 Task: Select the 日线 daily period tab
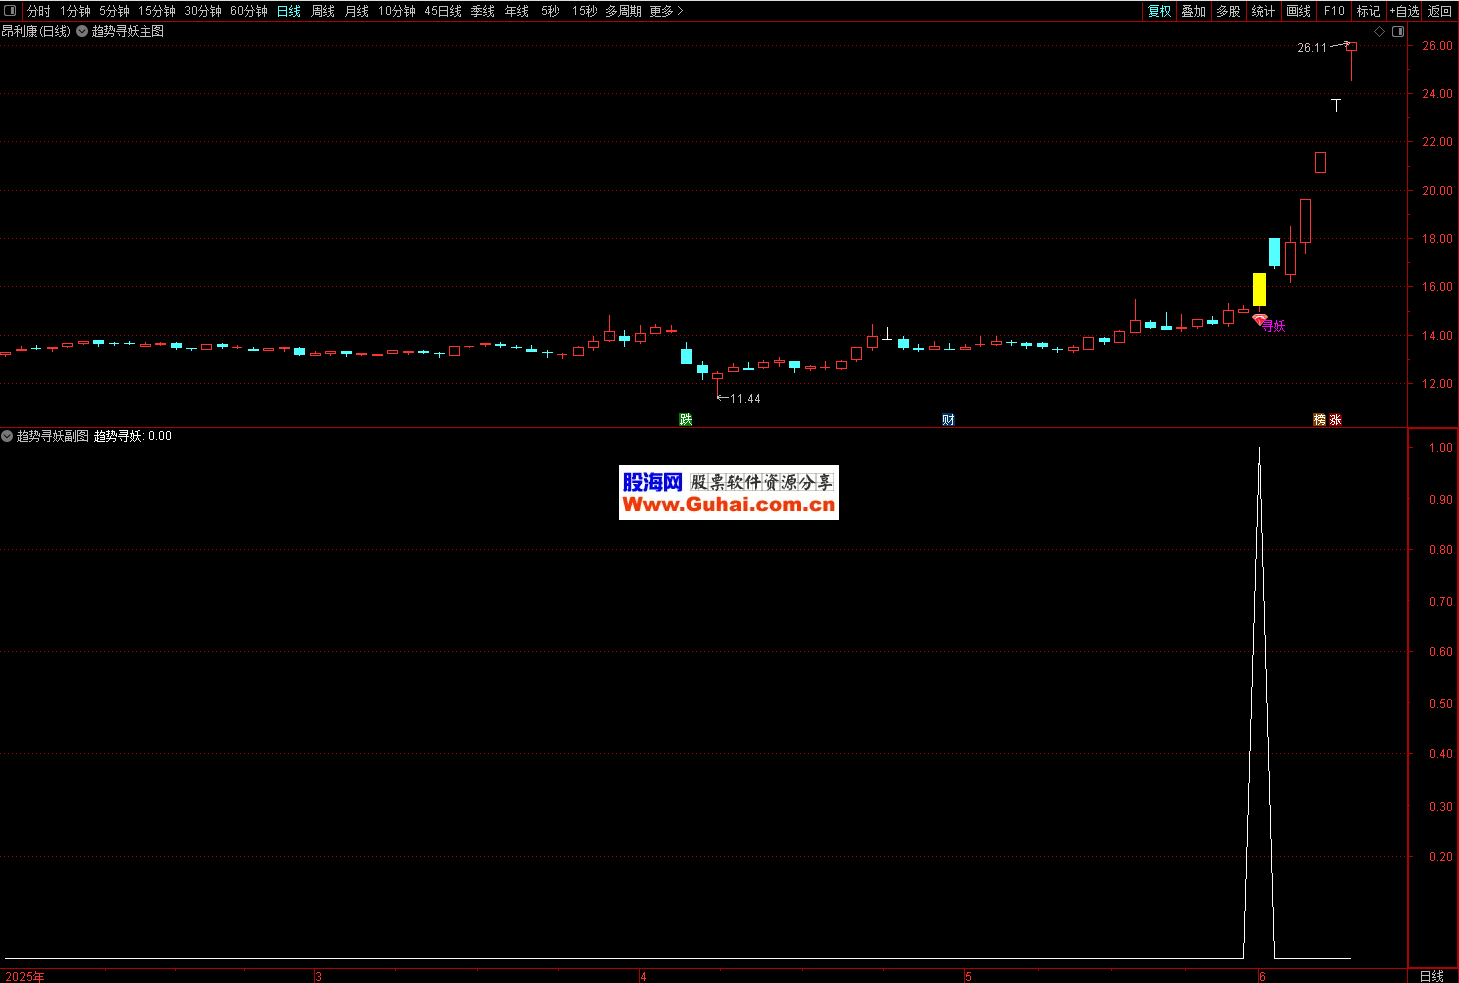pyautogui.click(x=289, y=11)
